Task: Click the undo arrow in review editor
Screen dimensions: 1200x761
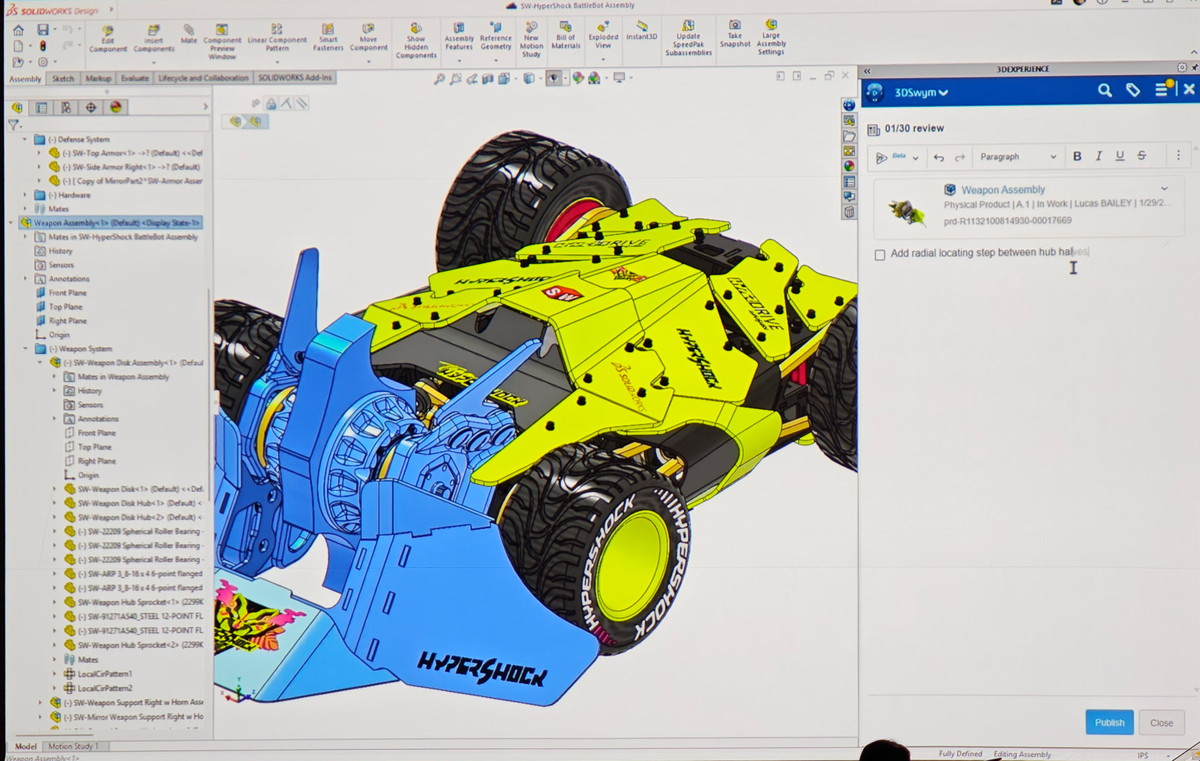Action: pos(938,157)
